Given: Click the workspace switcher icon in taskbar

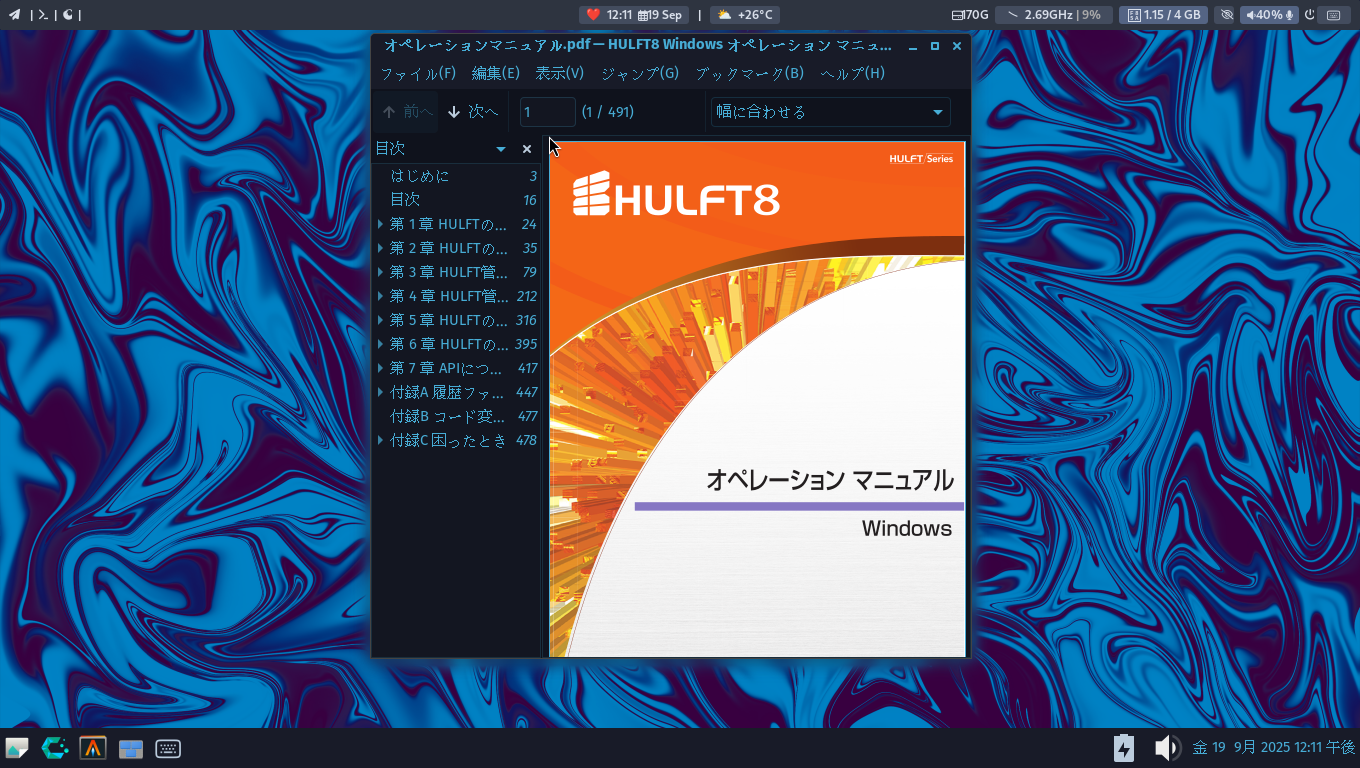Looking at the screenshot, I should pyautogui.click(x=131, y=749).
